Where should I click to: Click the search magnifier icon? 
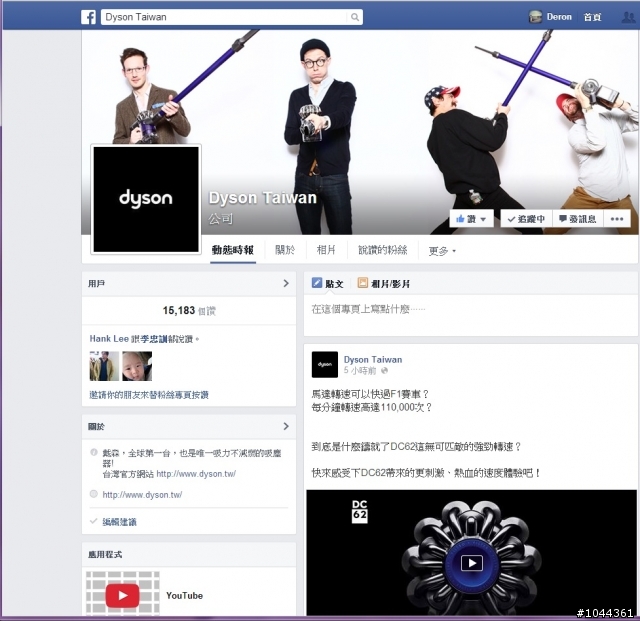(x=355, y=17)
